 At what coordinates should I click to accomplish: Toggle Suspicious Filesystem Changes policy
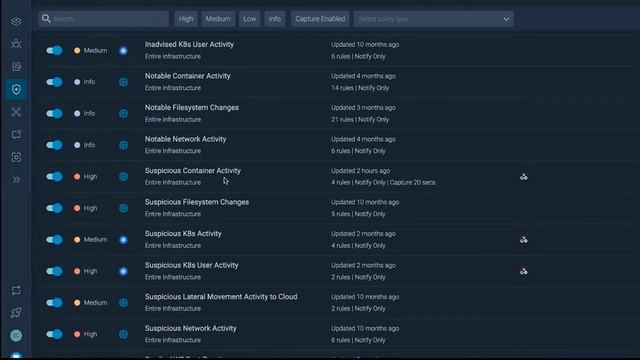coord(54,208)
